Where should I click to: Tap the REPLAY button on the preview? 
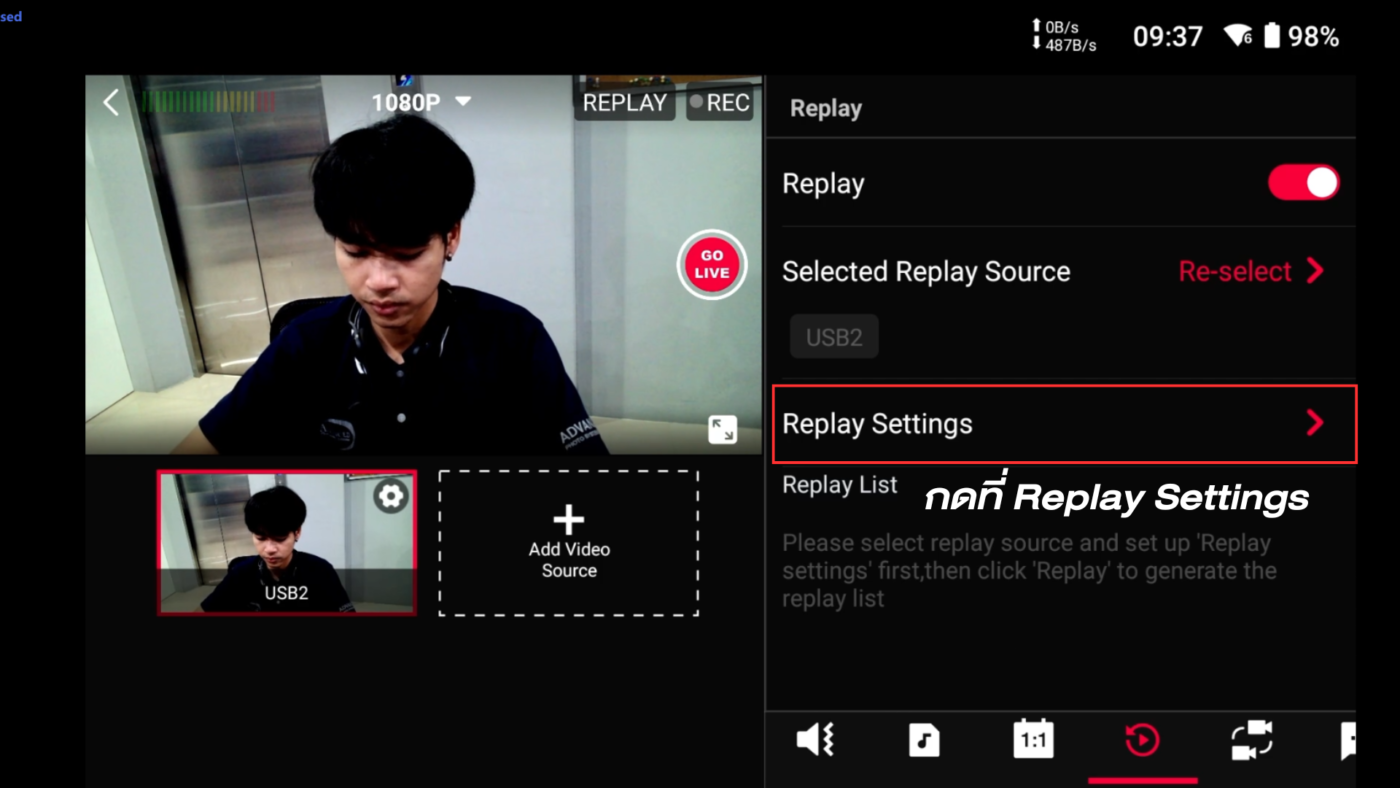[x=625, y=102]
